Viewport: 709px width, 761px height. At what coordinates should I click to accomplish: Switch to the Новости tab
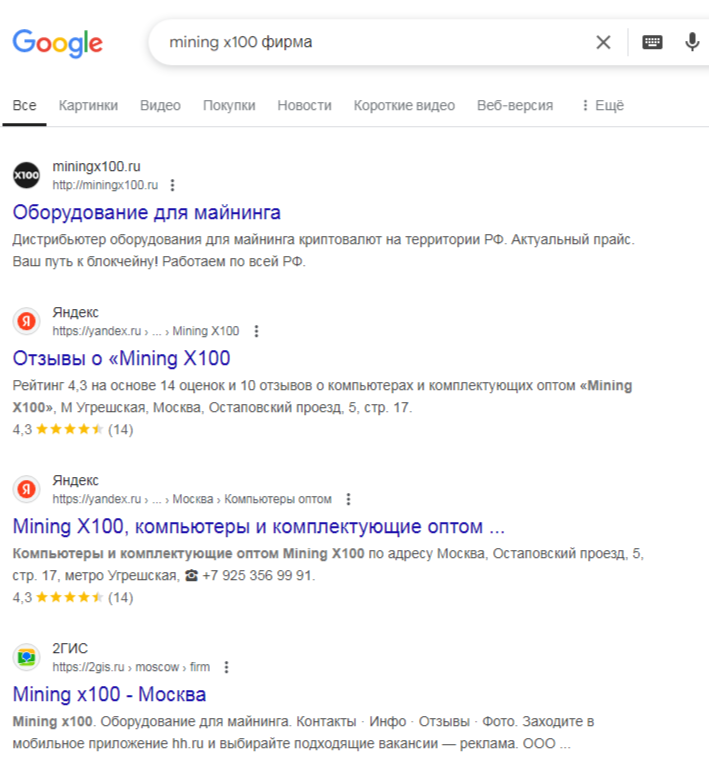pos(304,105)
